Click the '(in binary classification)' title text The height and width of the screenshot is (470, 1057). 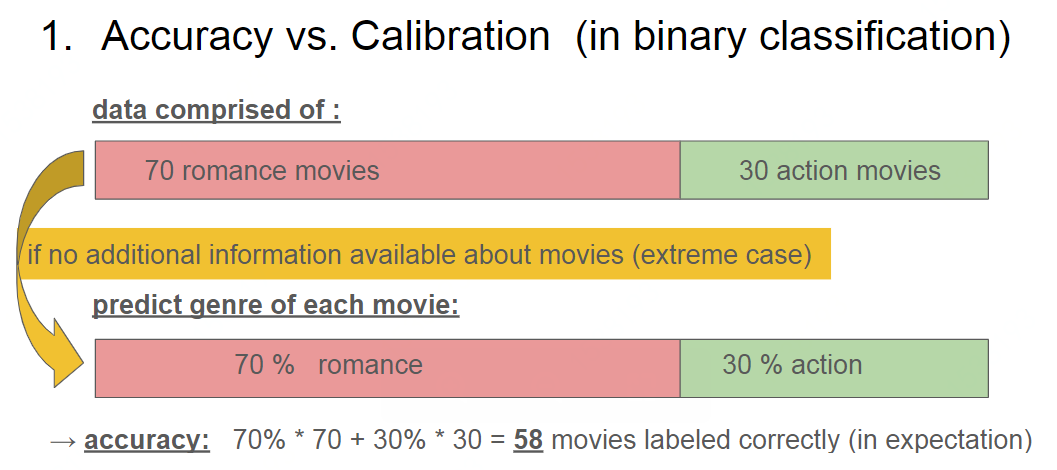point(792,37)
